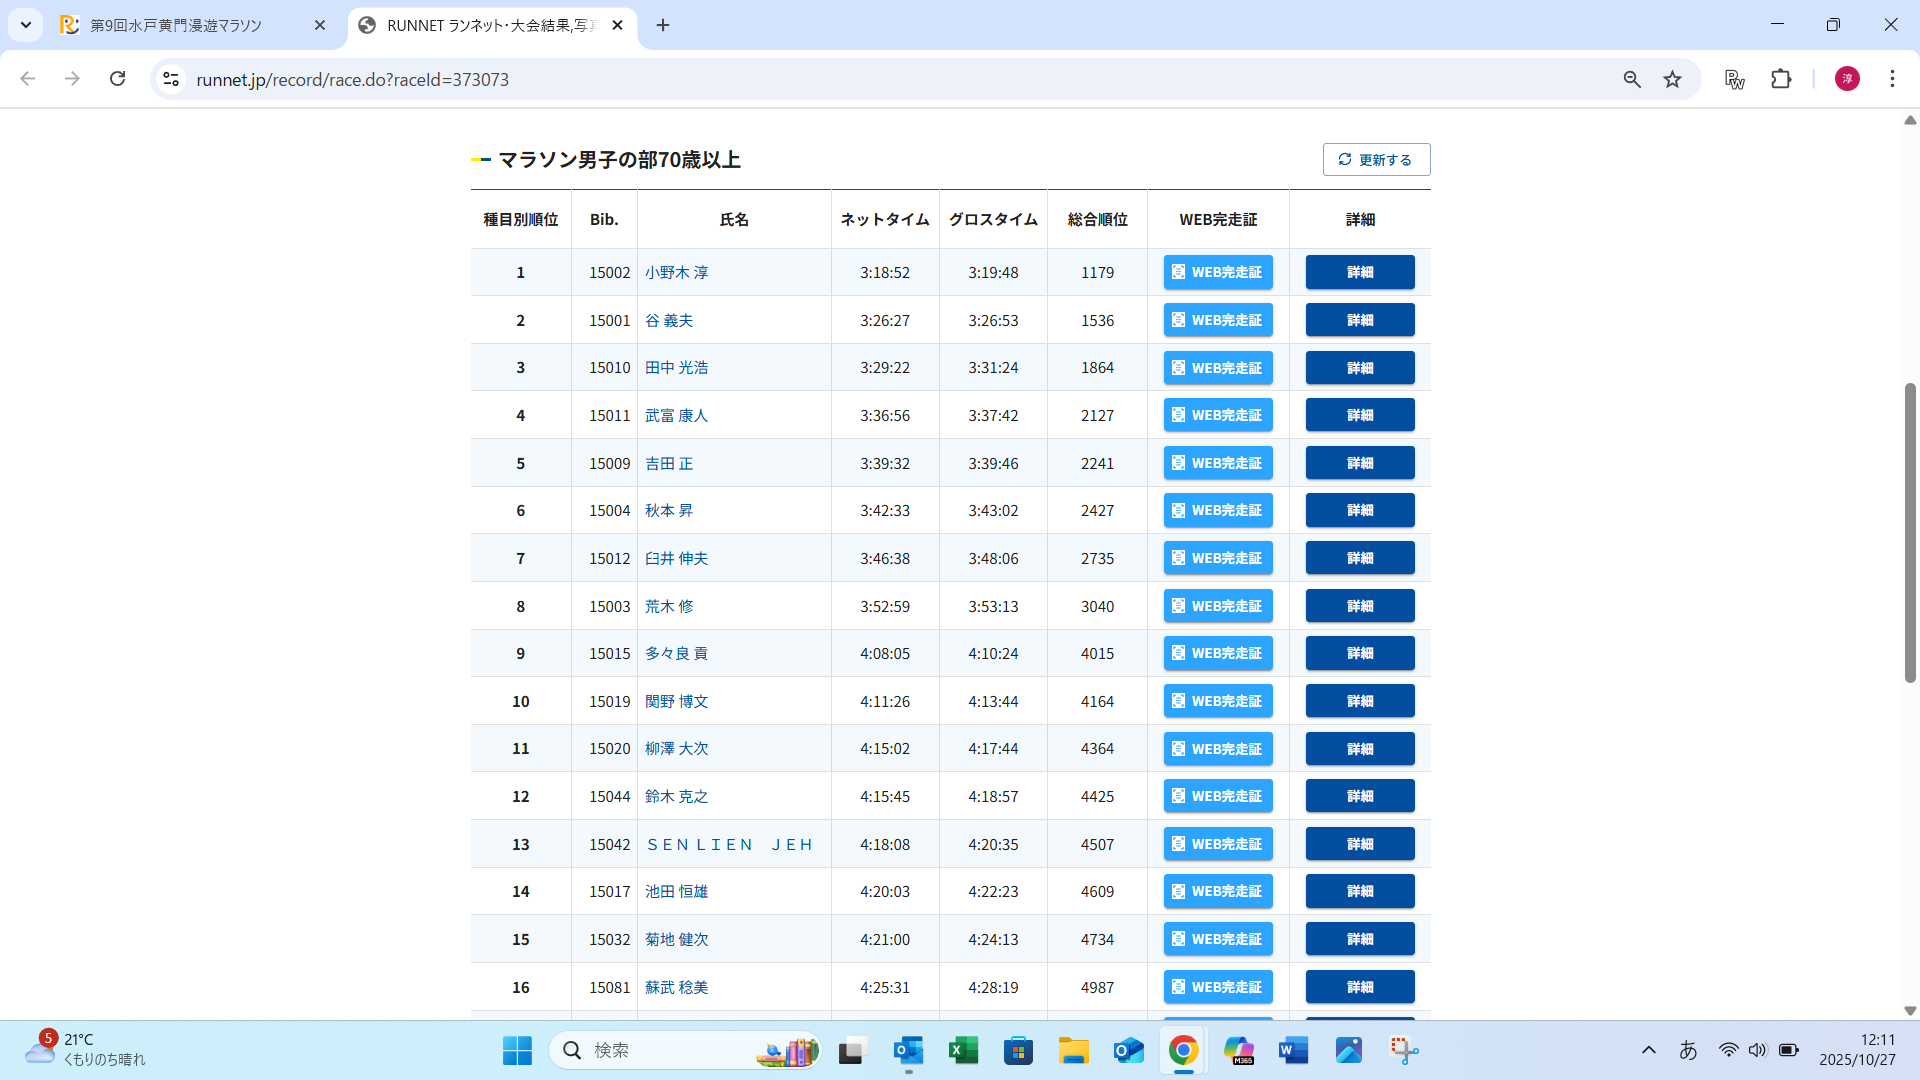This screenshot has height=1080, width=1920.
Task: Click the zoom magnifier icon in address bar
Action: point(1632,79)
